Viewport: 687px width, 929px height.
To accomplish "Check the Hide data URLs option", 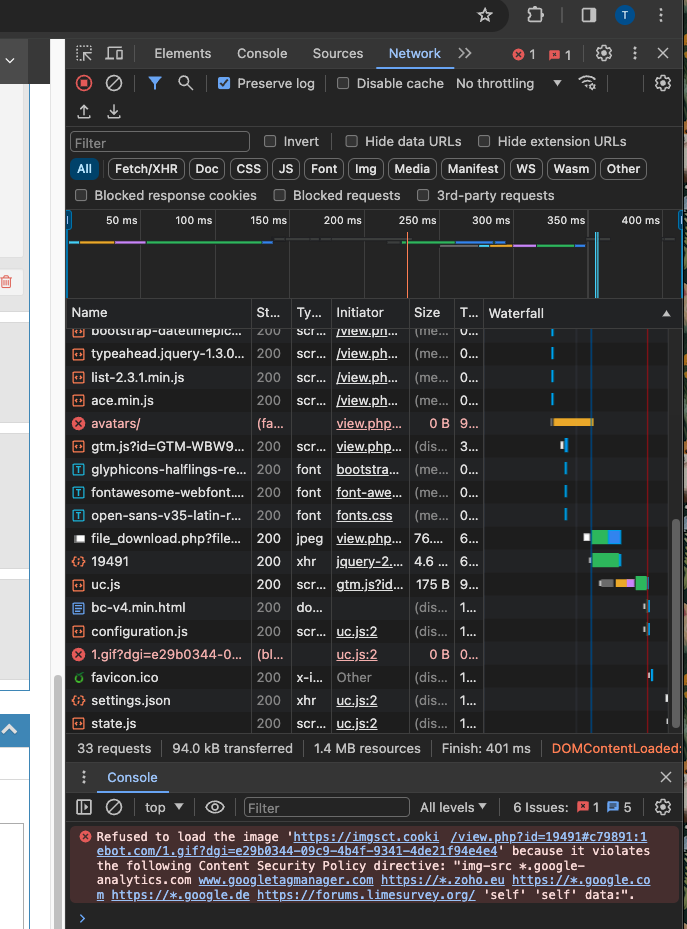I will point(352,141).
